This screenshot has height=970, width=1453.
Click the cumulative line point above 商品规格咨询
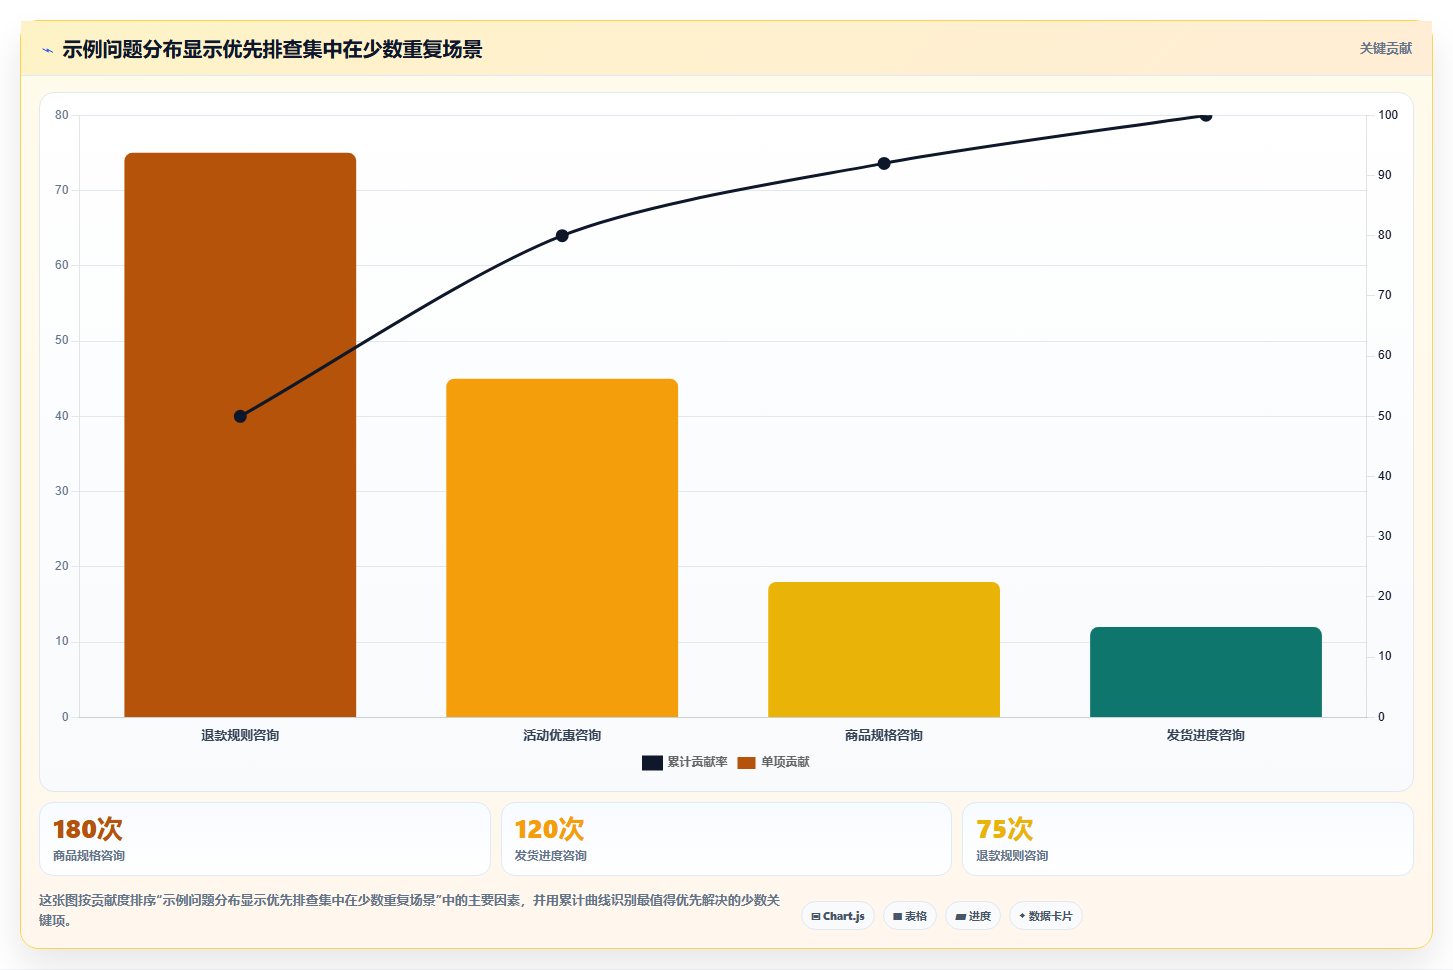[x=884, y=163]
